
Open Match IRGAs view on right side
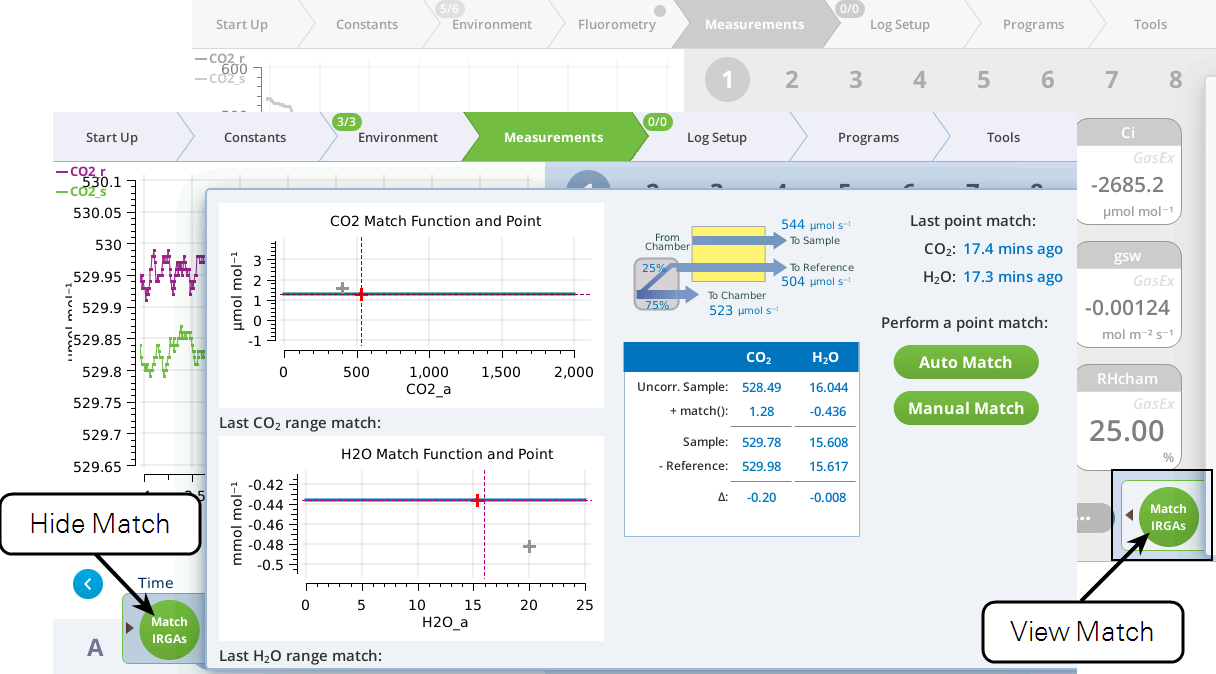pyautogui.click(x=1168, y=516)
